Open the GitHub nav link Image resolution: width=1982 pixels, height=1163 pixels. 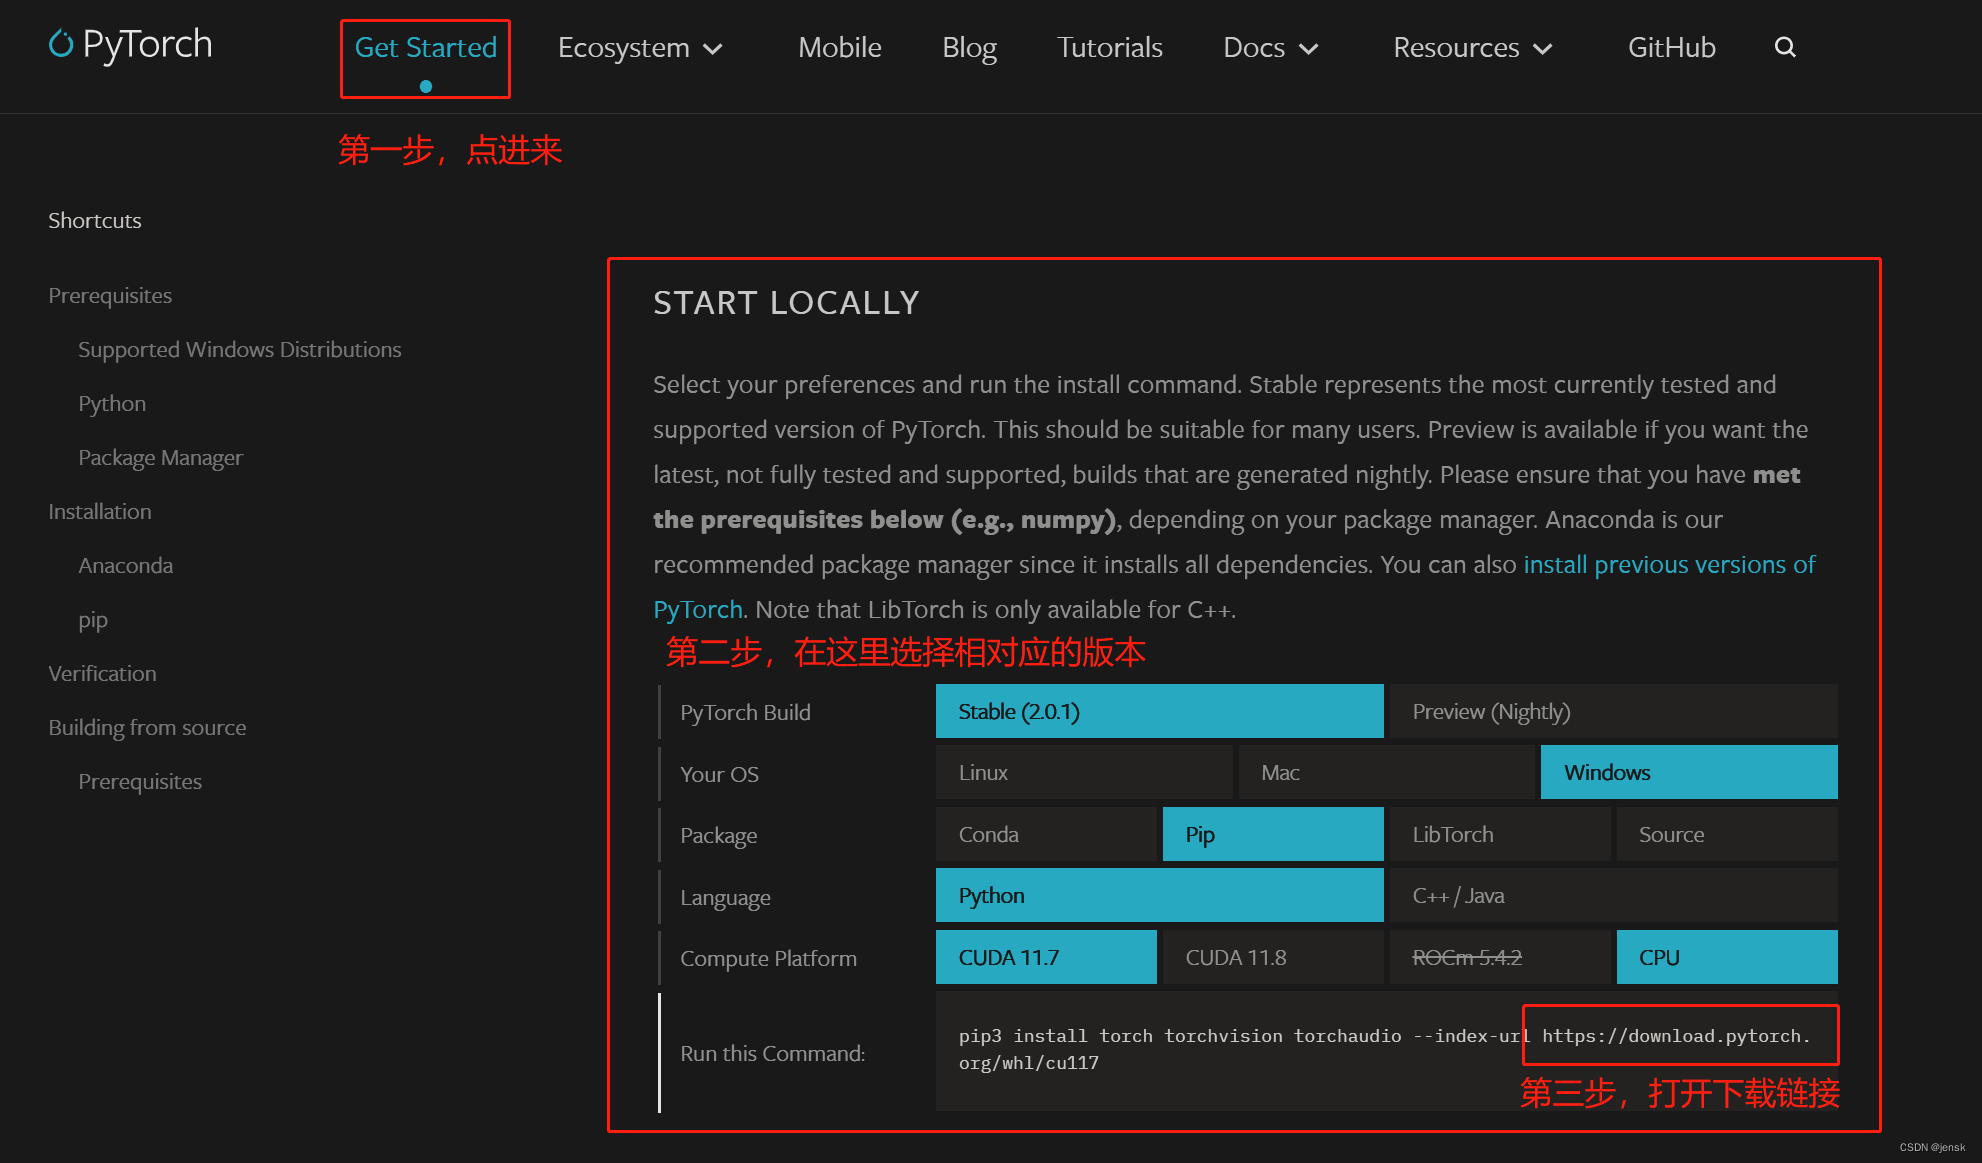[x=1671, y=48]
